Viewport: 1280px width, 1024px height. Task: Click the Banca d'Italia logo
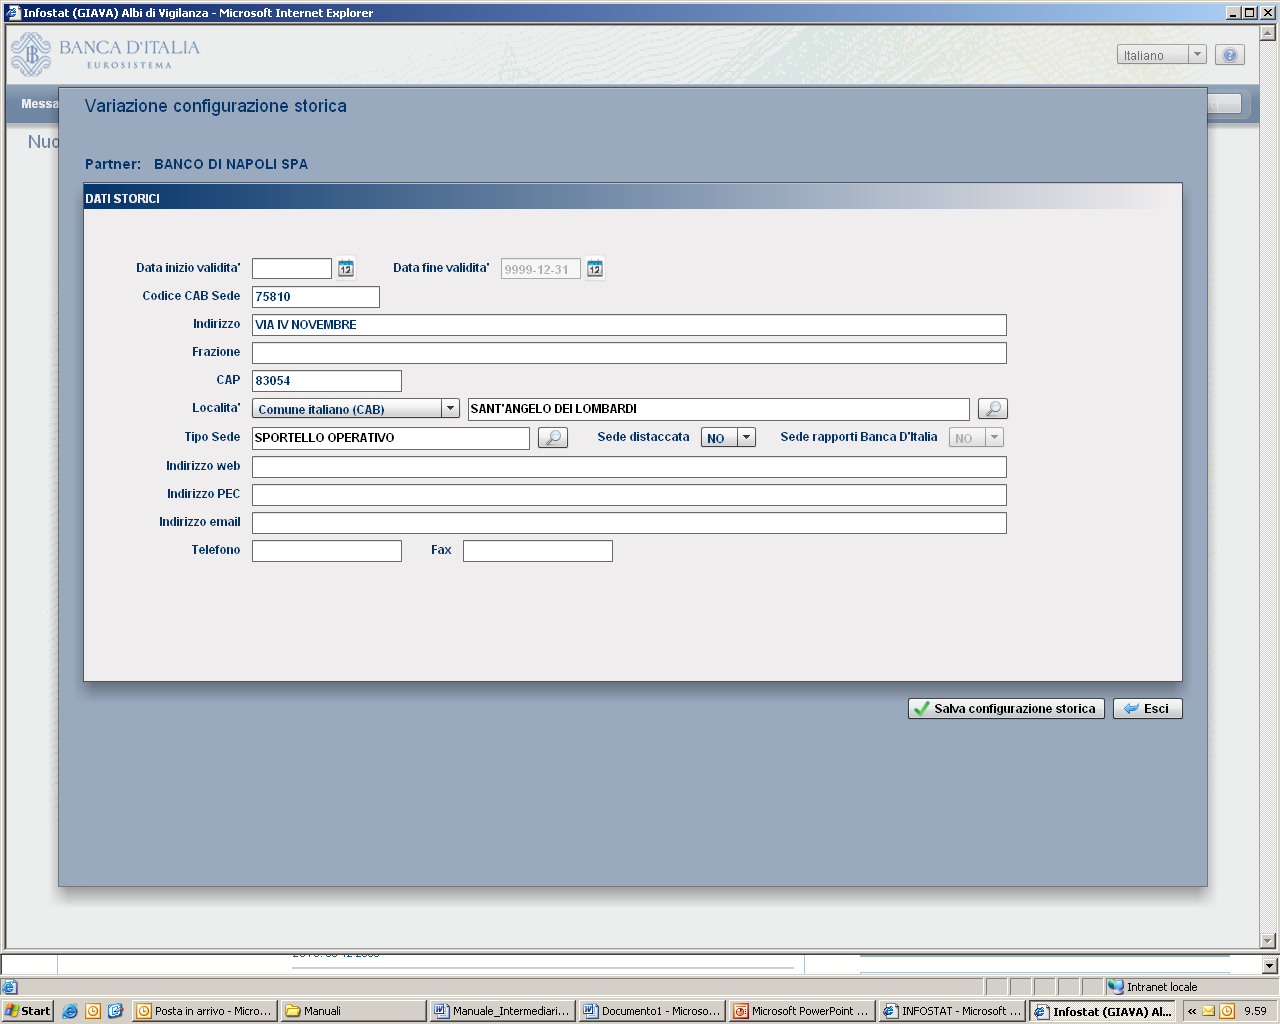(x=105, y=54)
